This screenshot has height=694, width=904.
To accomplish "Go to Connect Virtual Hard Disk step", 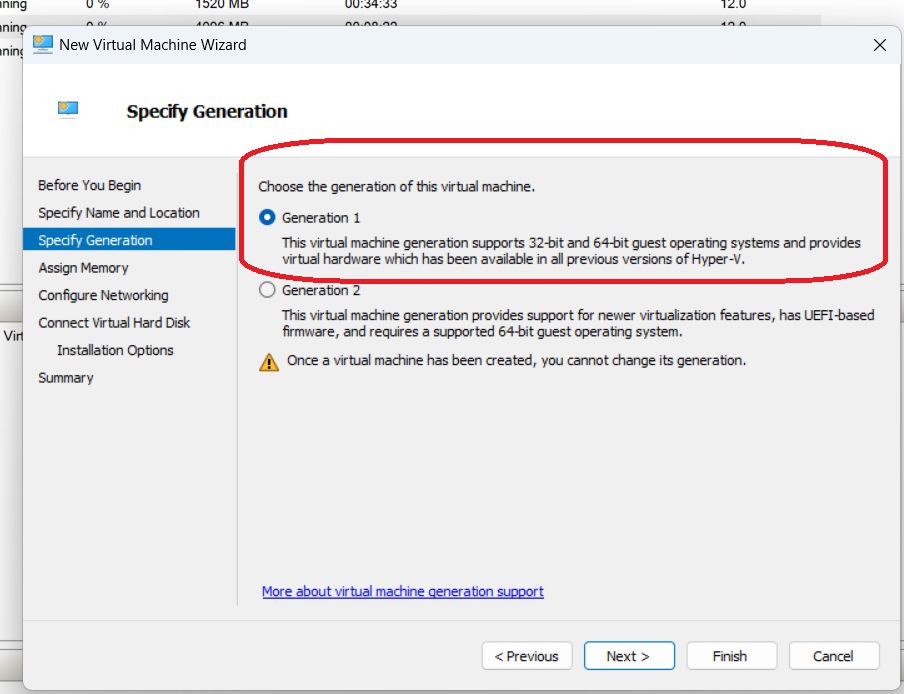I will [114, 323].
